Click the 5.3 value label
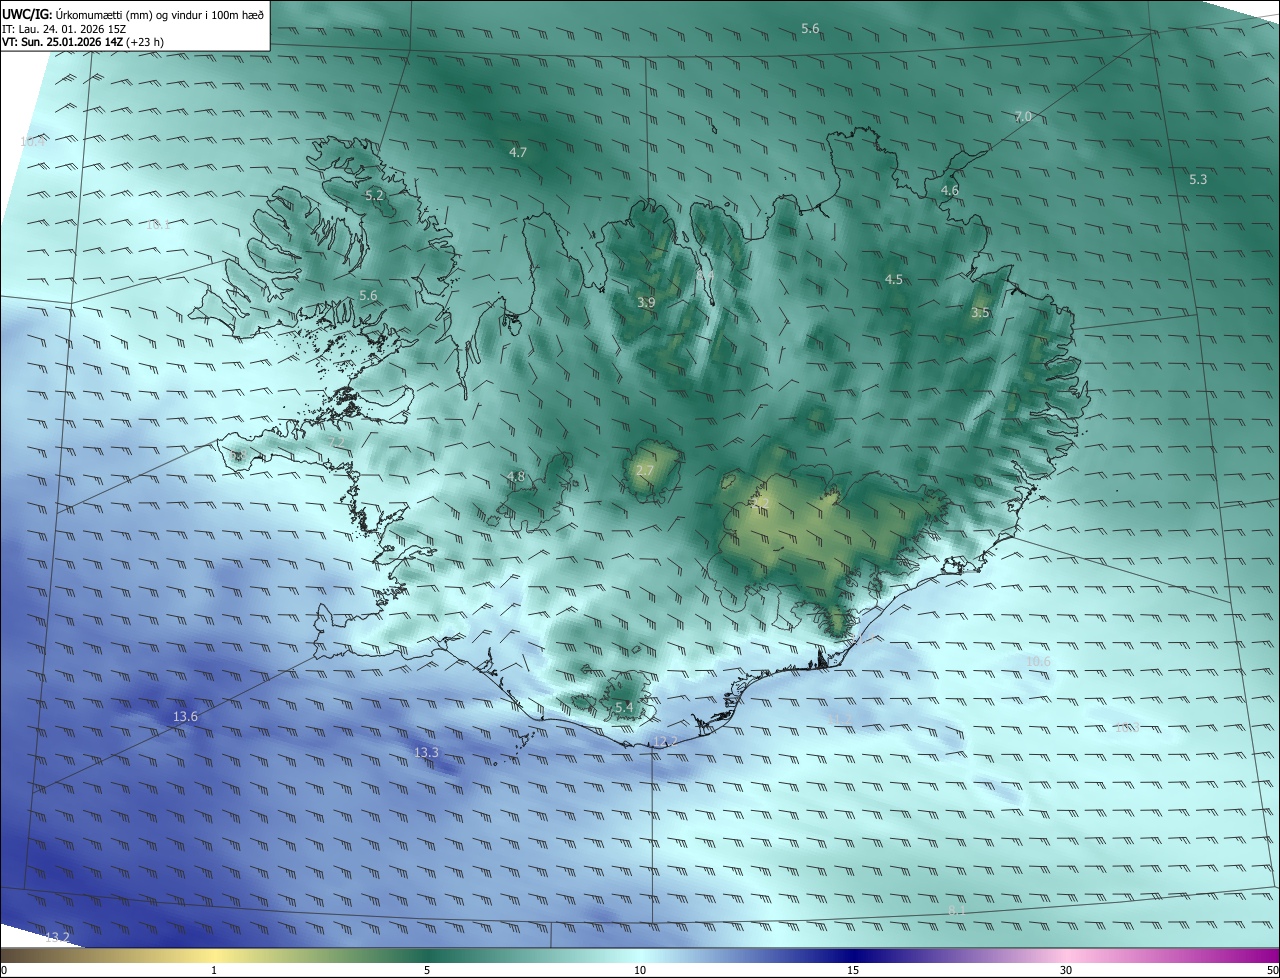This screenshot has width=1280, height=978. point(1198,180)
